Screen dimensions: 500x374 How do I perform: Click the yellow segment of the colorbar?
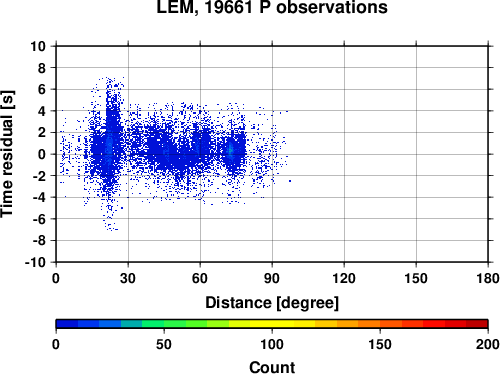tap(272, 324)
